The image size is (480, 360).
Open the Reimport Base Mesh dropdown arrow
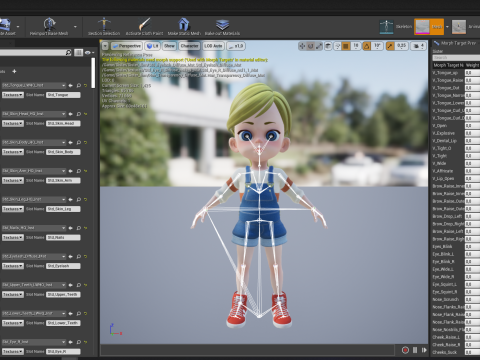coord(75,27)
